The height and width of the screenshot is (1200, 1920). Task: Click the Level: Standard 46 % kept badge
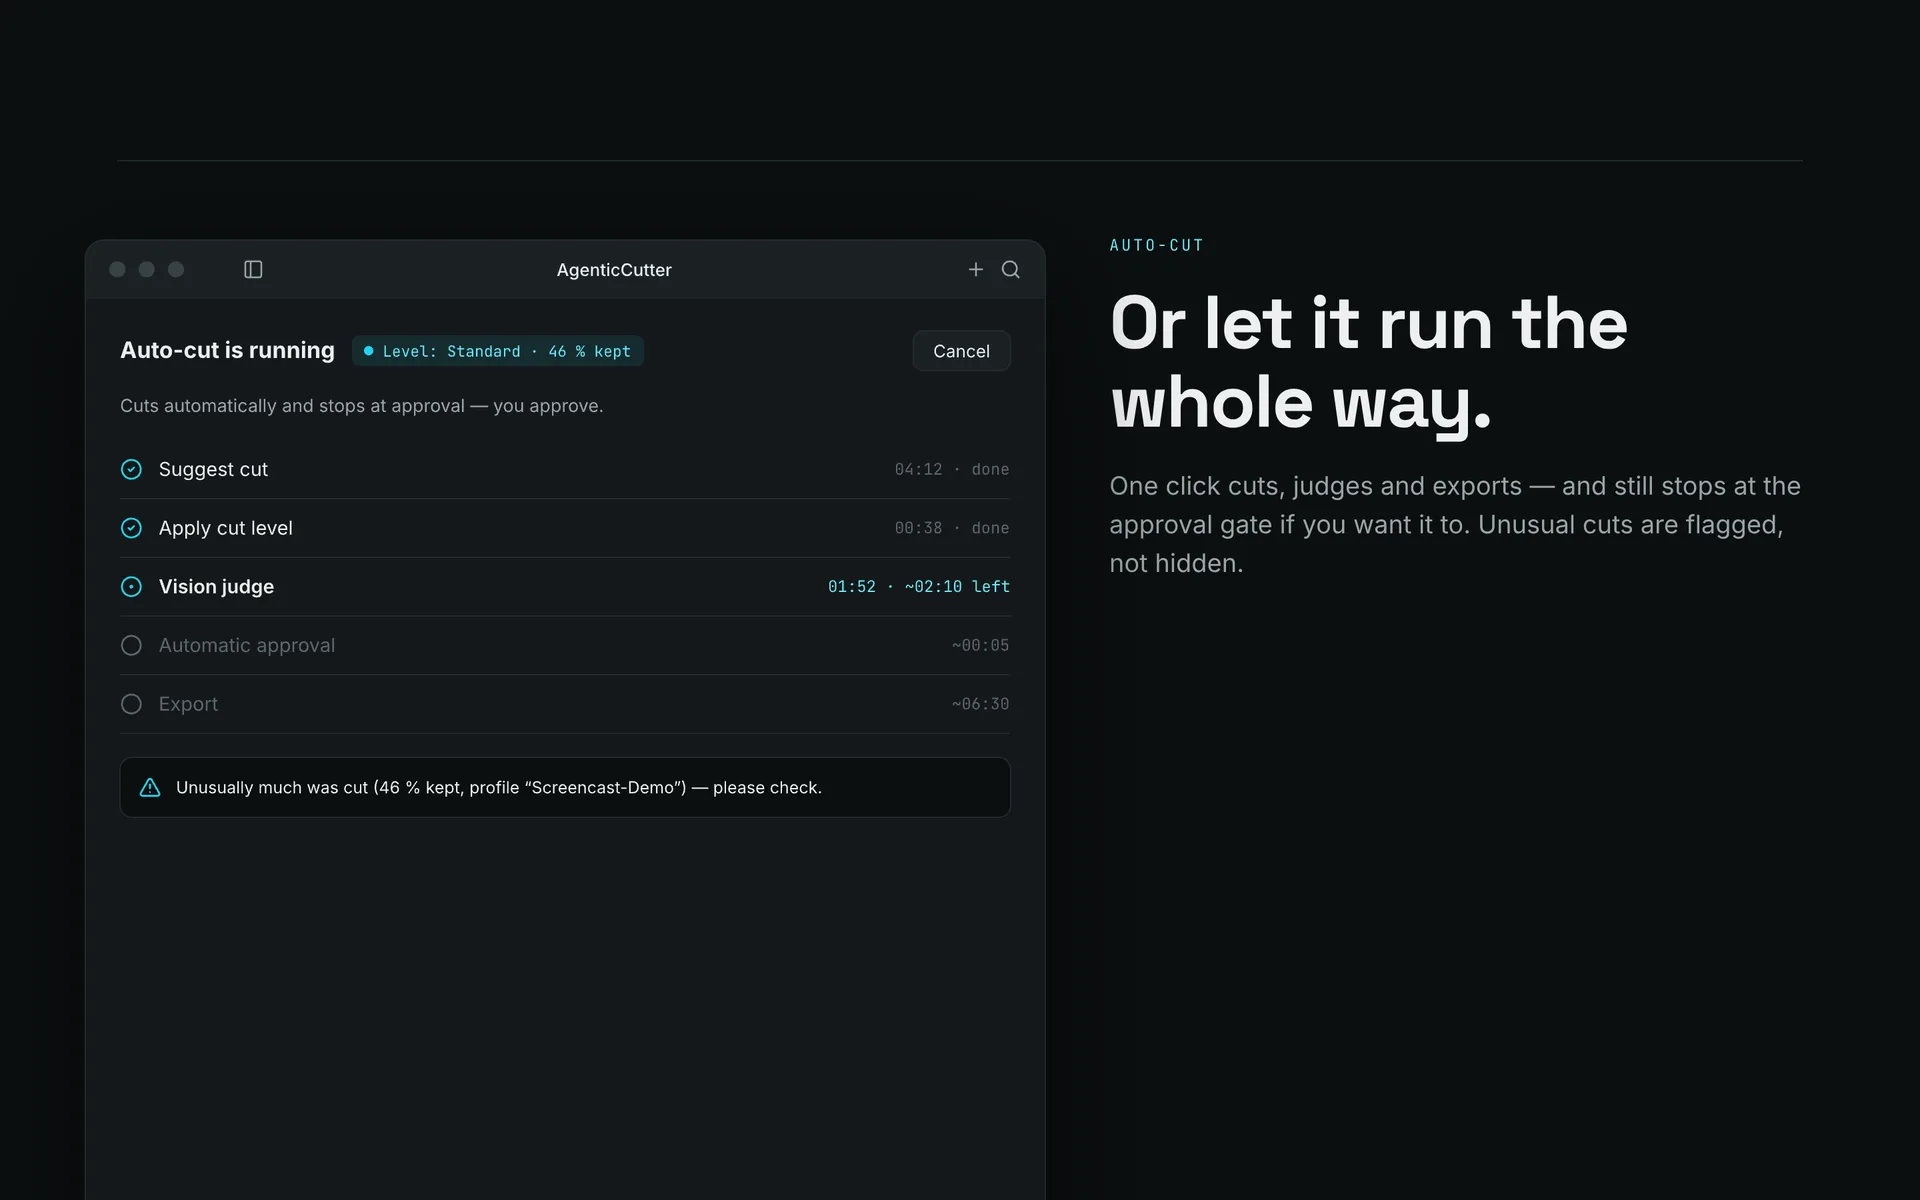tap(498, 351)
